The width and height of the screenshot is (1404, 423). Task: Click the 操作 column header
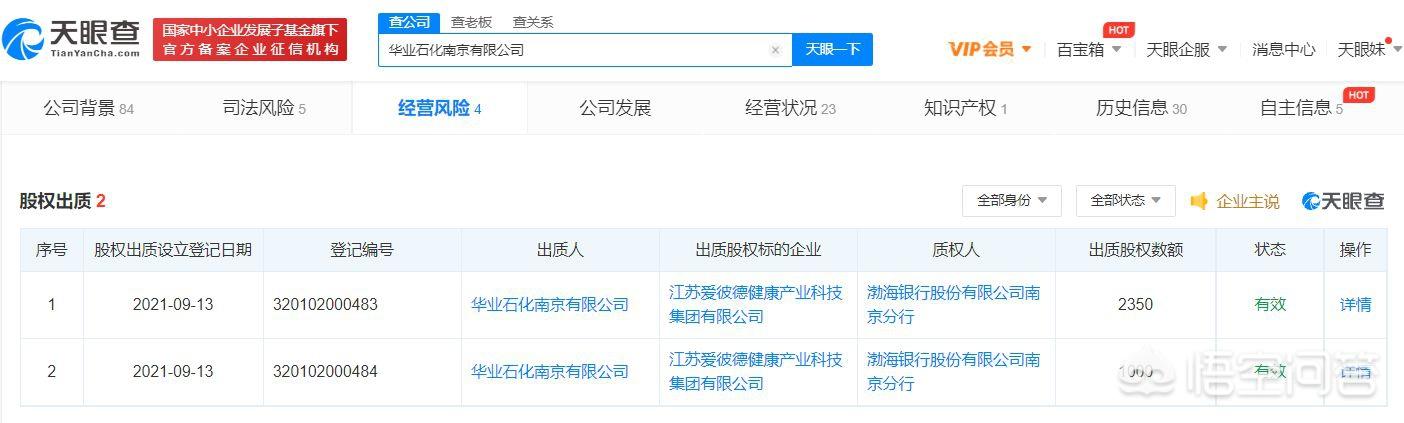pyautogui.click(x=1356, y=250)
